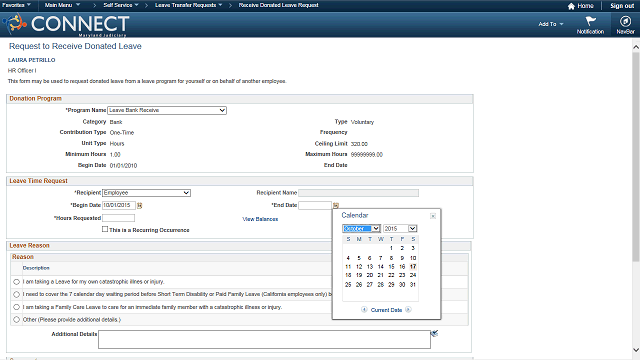Click the End Date input field

tap(315, 205)
